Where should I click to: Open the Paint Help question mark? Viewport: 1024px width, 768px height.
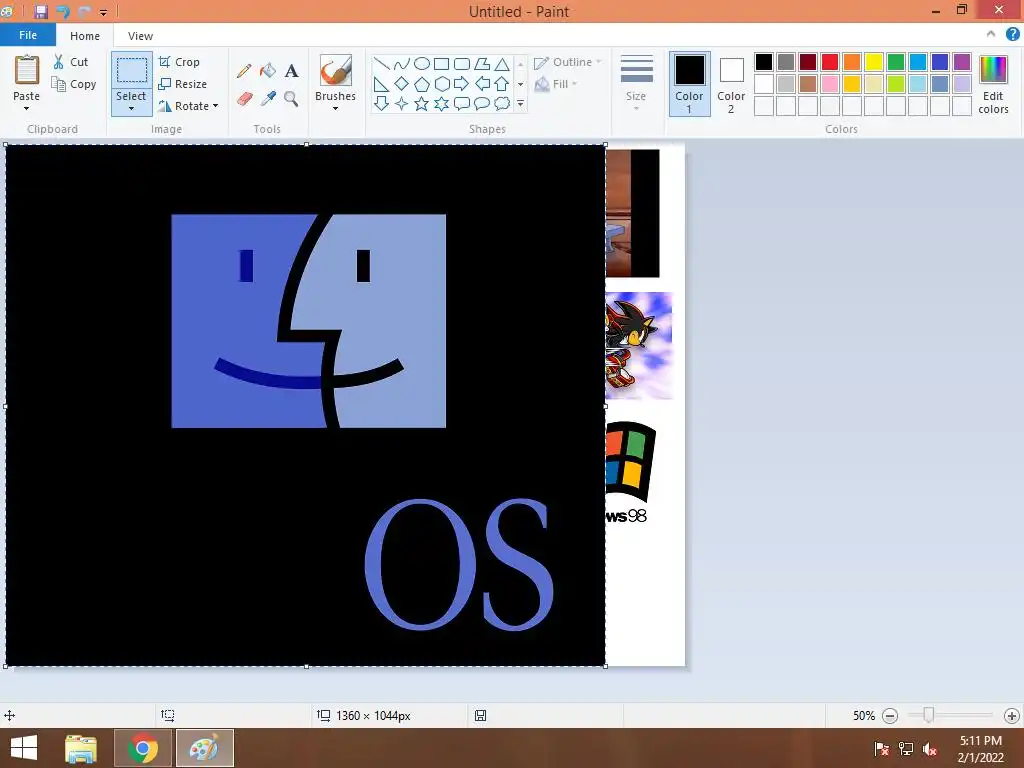pos(1012,34)
